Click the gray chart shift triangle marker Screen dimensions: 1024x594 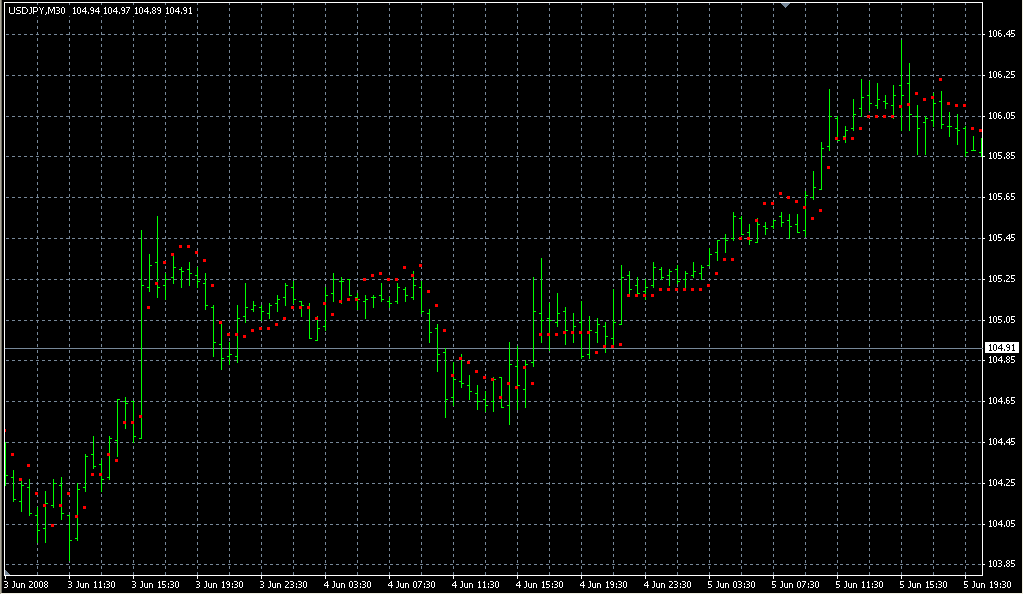787,6
